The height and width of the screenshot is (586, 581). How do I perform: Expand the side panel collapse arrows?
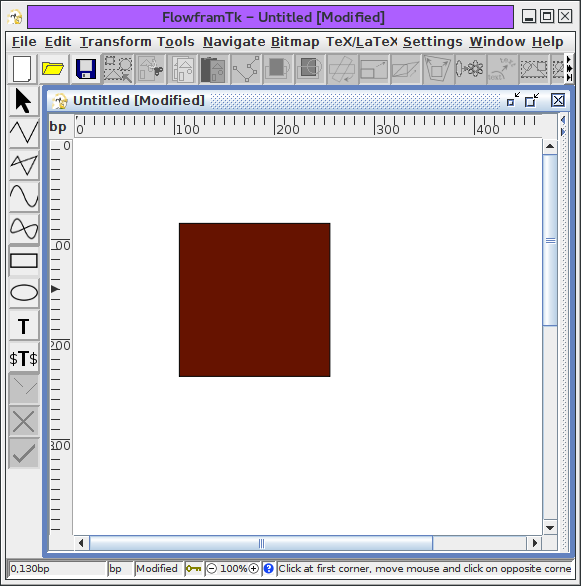(563, 126)
